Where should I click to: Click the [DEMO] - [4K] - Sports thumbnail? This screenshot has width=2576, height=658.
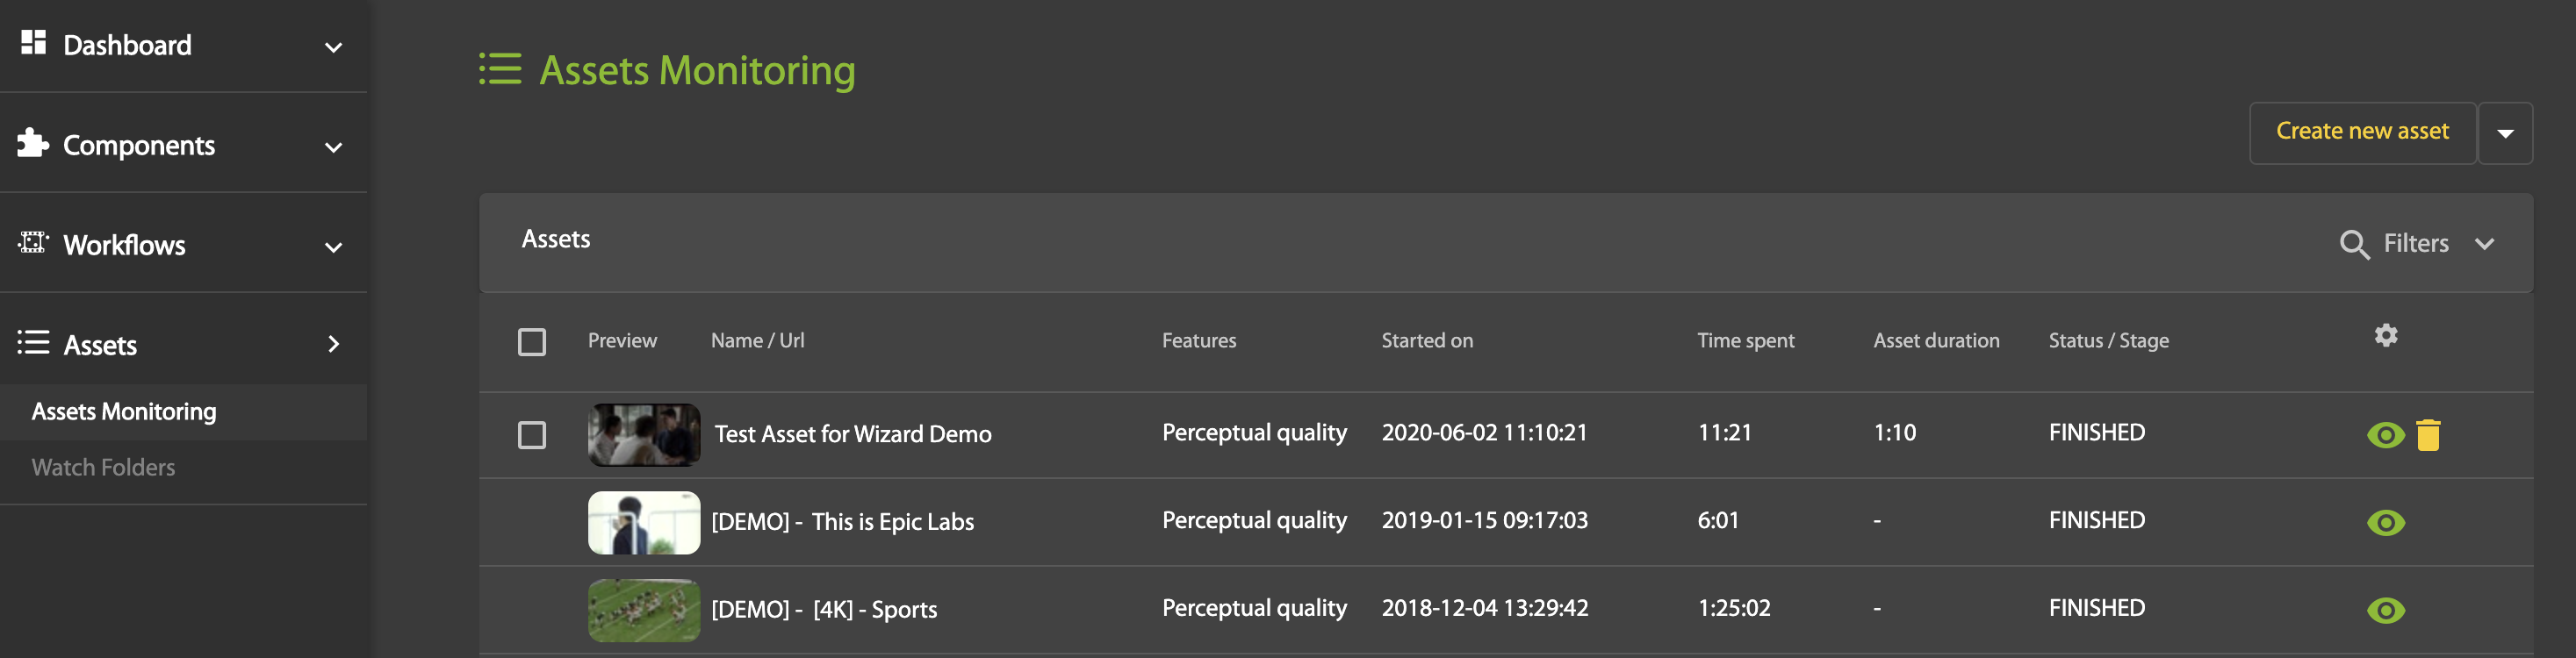pos(643,610)
